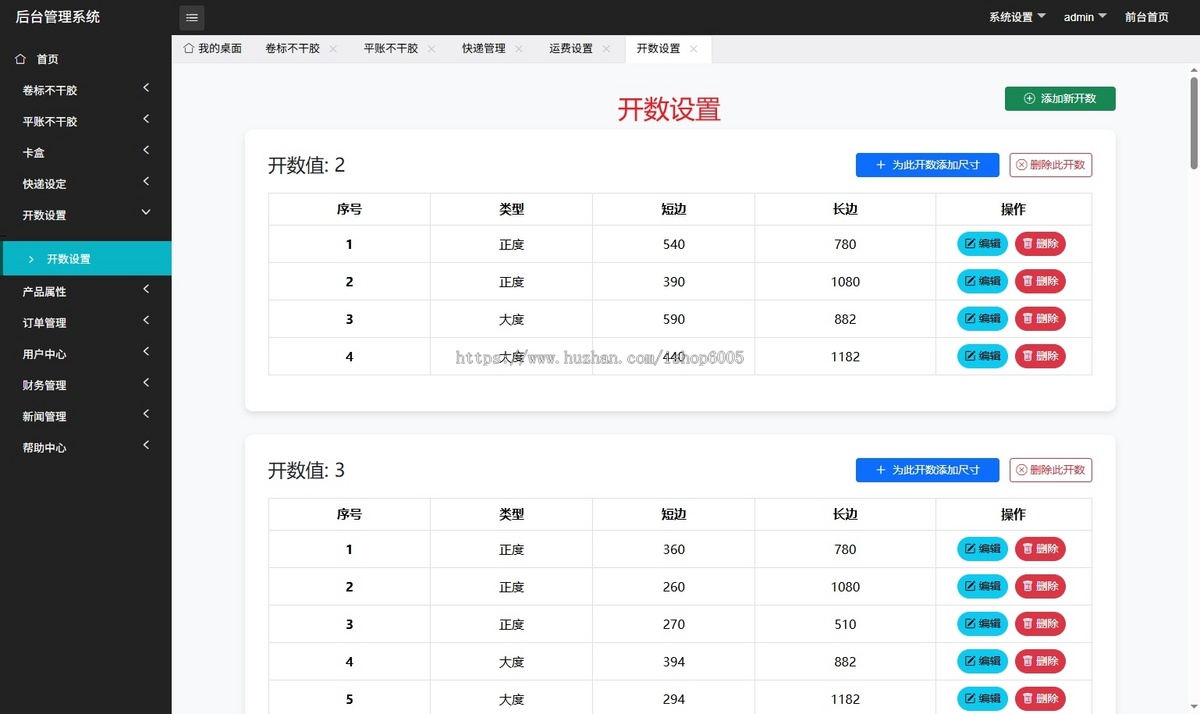Toggle the sidebar hamburger menu icon
This screenshot has height=714, width=1200.
click(192, 17)
